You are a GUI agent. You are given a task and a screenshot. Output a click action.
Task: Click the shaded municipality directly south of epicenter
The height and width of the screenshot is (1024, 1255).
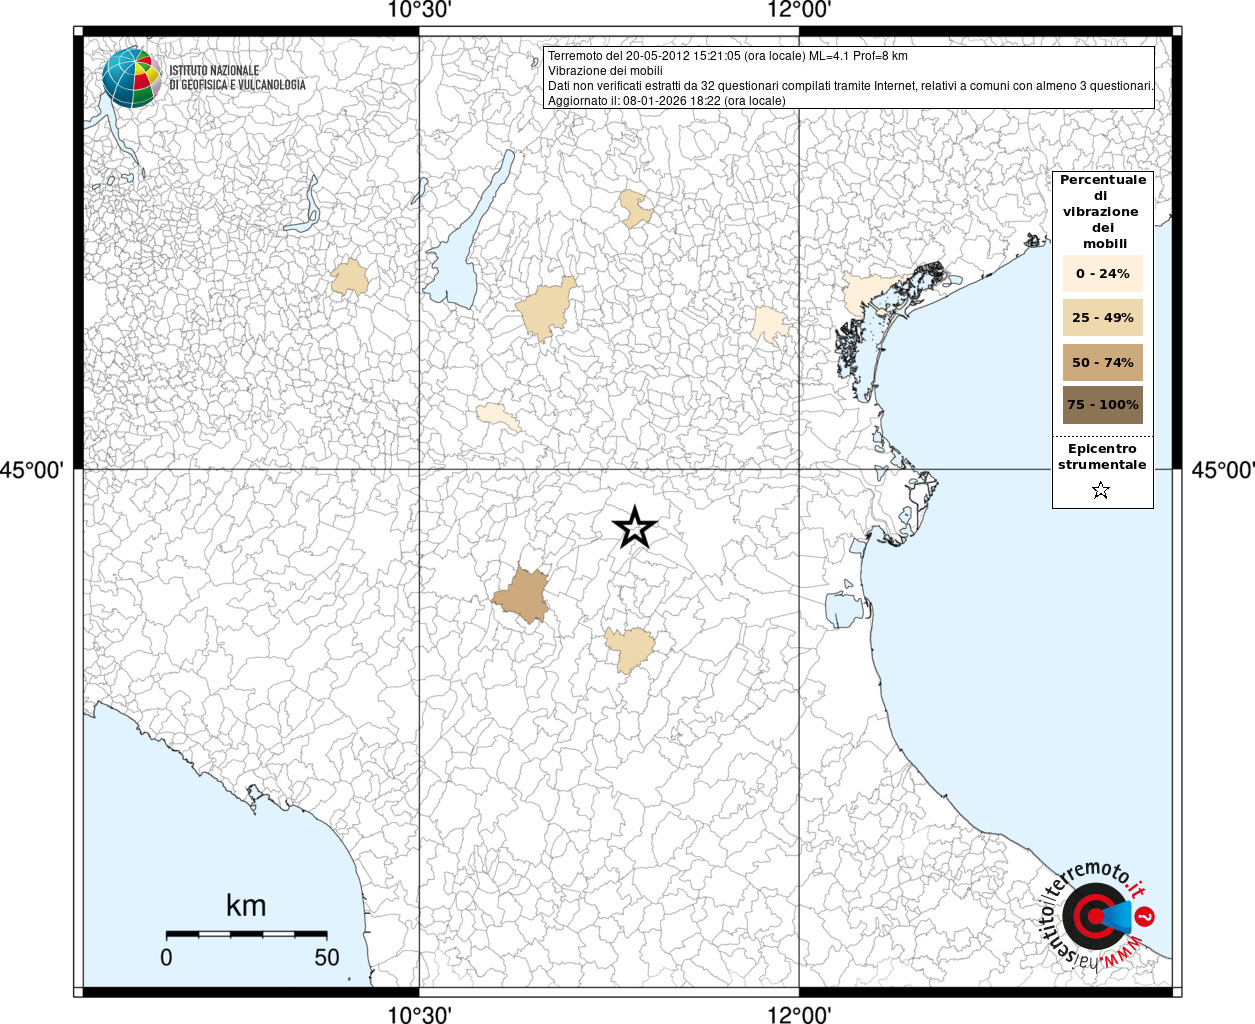coord(630,649)
